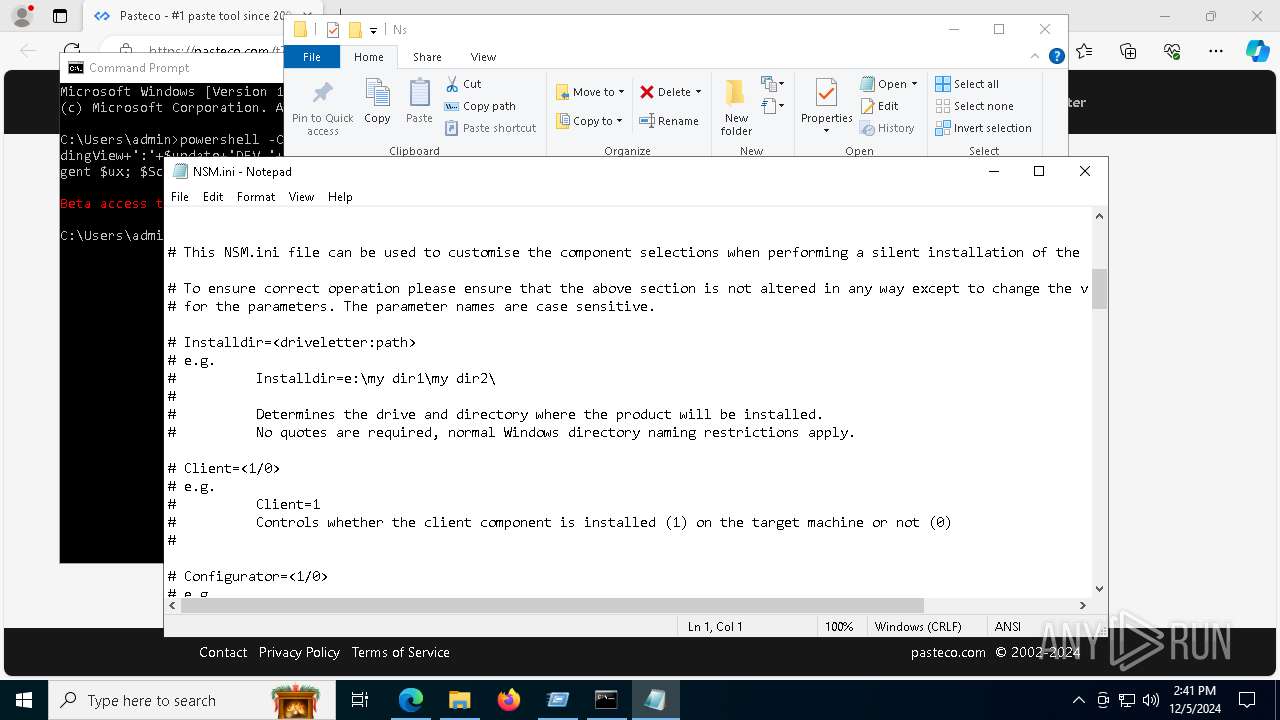Click New folder icon in quick access toolbar
Image resolution: width=1280 pixels, height=720 pixels.
(355, 30)
